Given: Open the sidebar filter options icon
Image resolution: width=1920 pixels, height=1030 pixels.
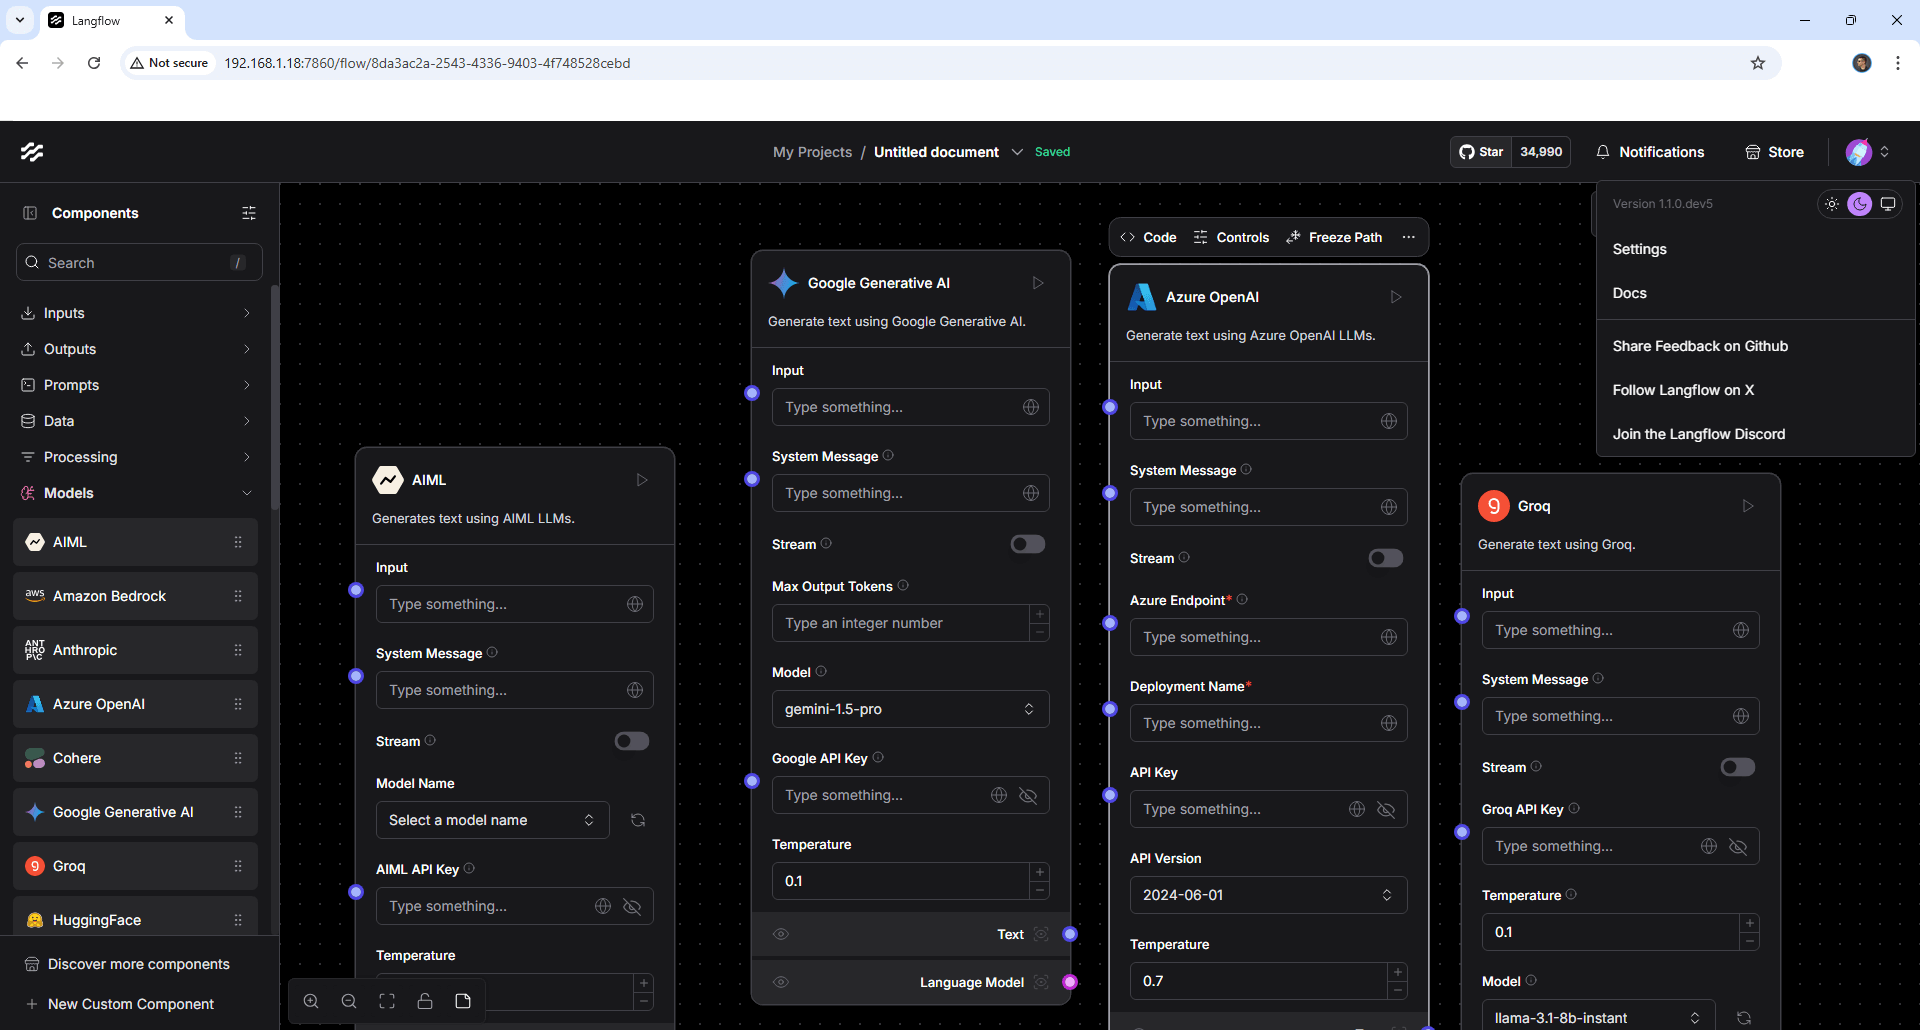Looking at the screenshot, I should (x=249, y=213).
